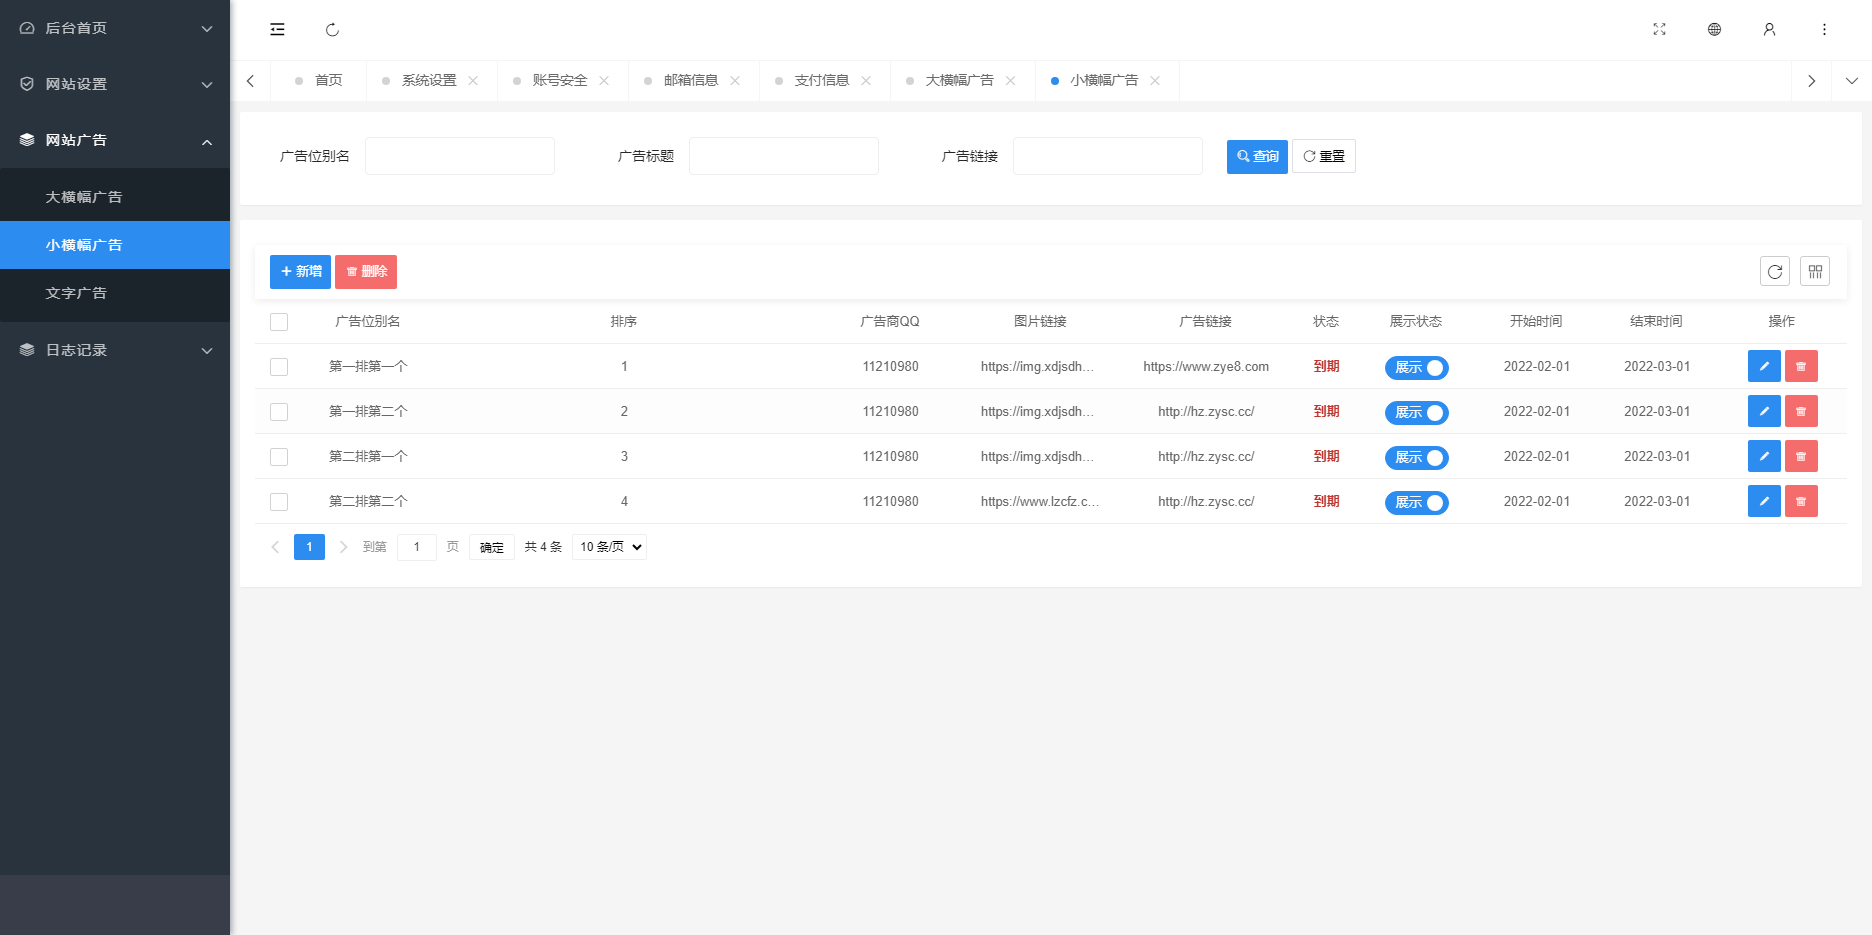1872x935 pixels.
Task: Switch to the 支付信息 tab
Action: (x=822, y=81)
